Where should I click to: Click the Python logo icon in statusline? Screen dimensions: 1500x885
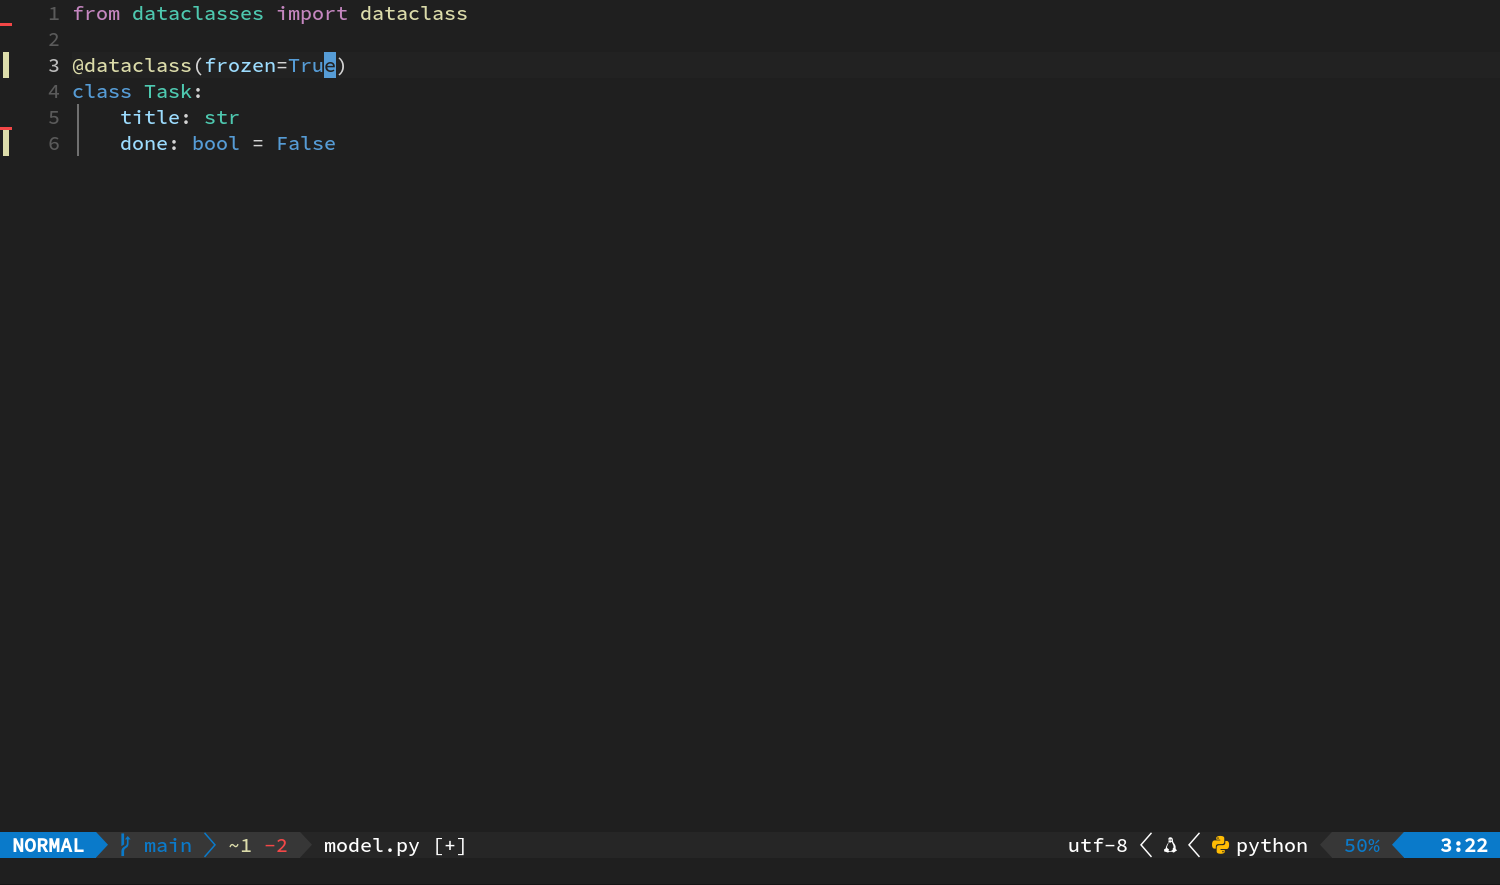1220,845
